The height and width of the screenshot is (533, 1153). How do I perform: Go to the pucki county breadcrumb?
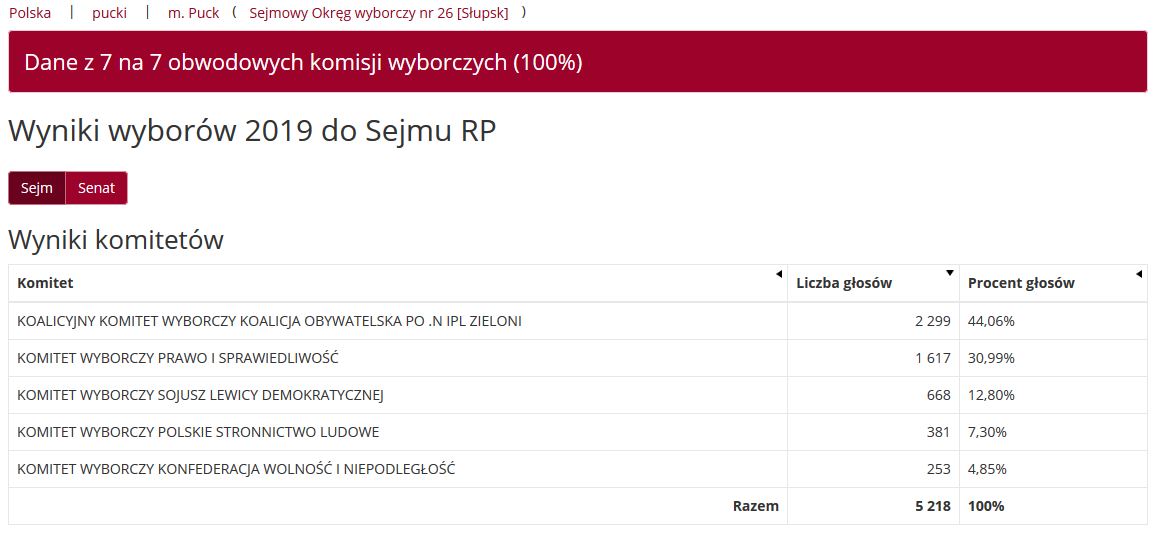coord(110,13)
